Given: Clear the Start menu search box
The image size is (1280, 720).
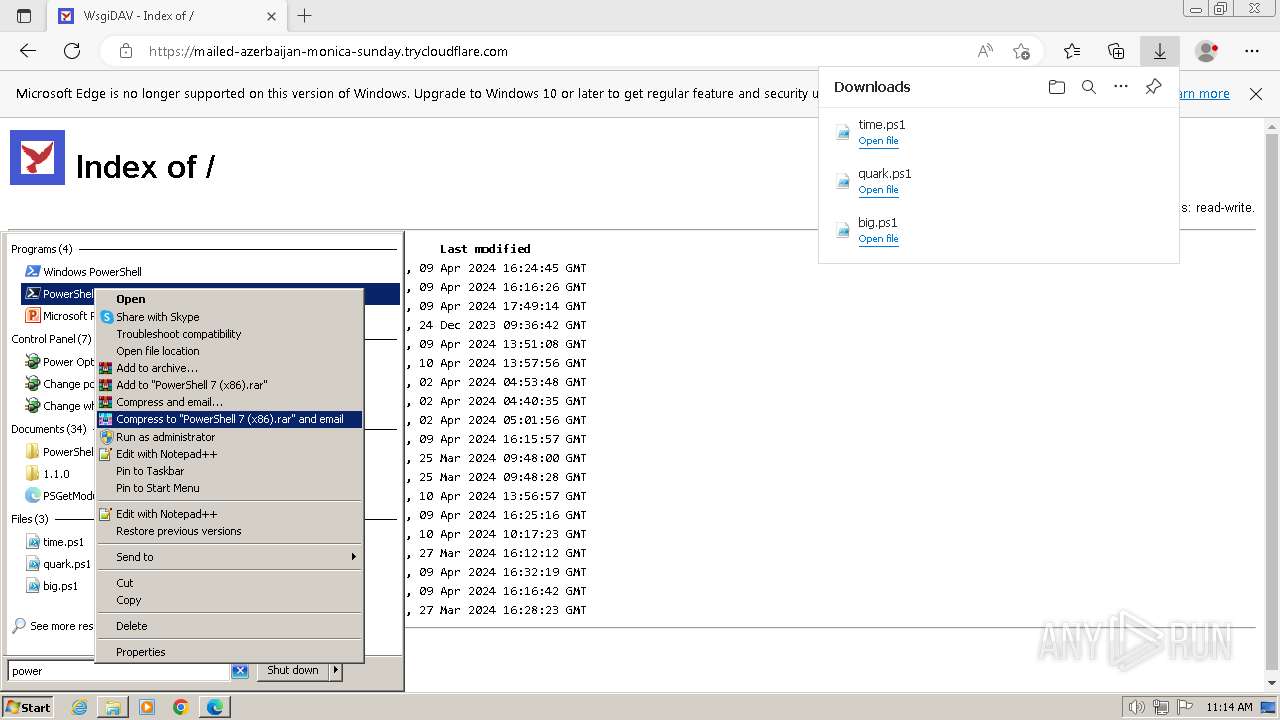Looking at the screenshot, I should tap(240, 671).
